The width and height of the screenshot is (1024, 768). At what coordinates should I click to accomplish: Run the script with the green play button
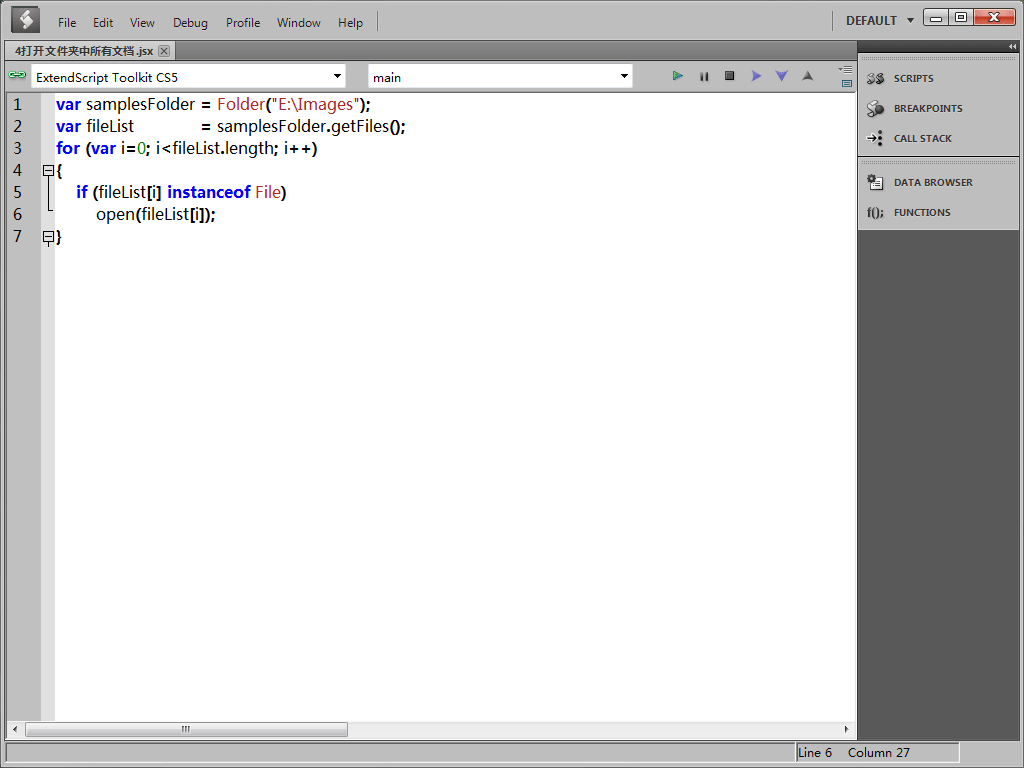click(677, 76)
